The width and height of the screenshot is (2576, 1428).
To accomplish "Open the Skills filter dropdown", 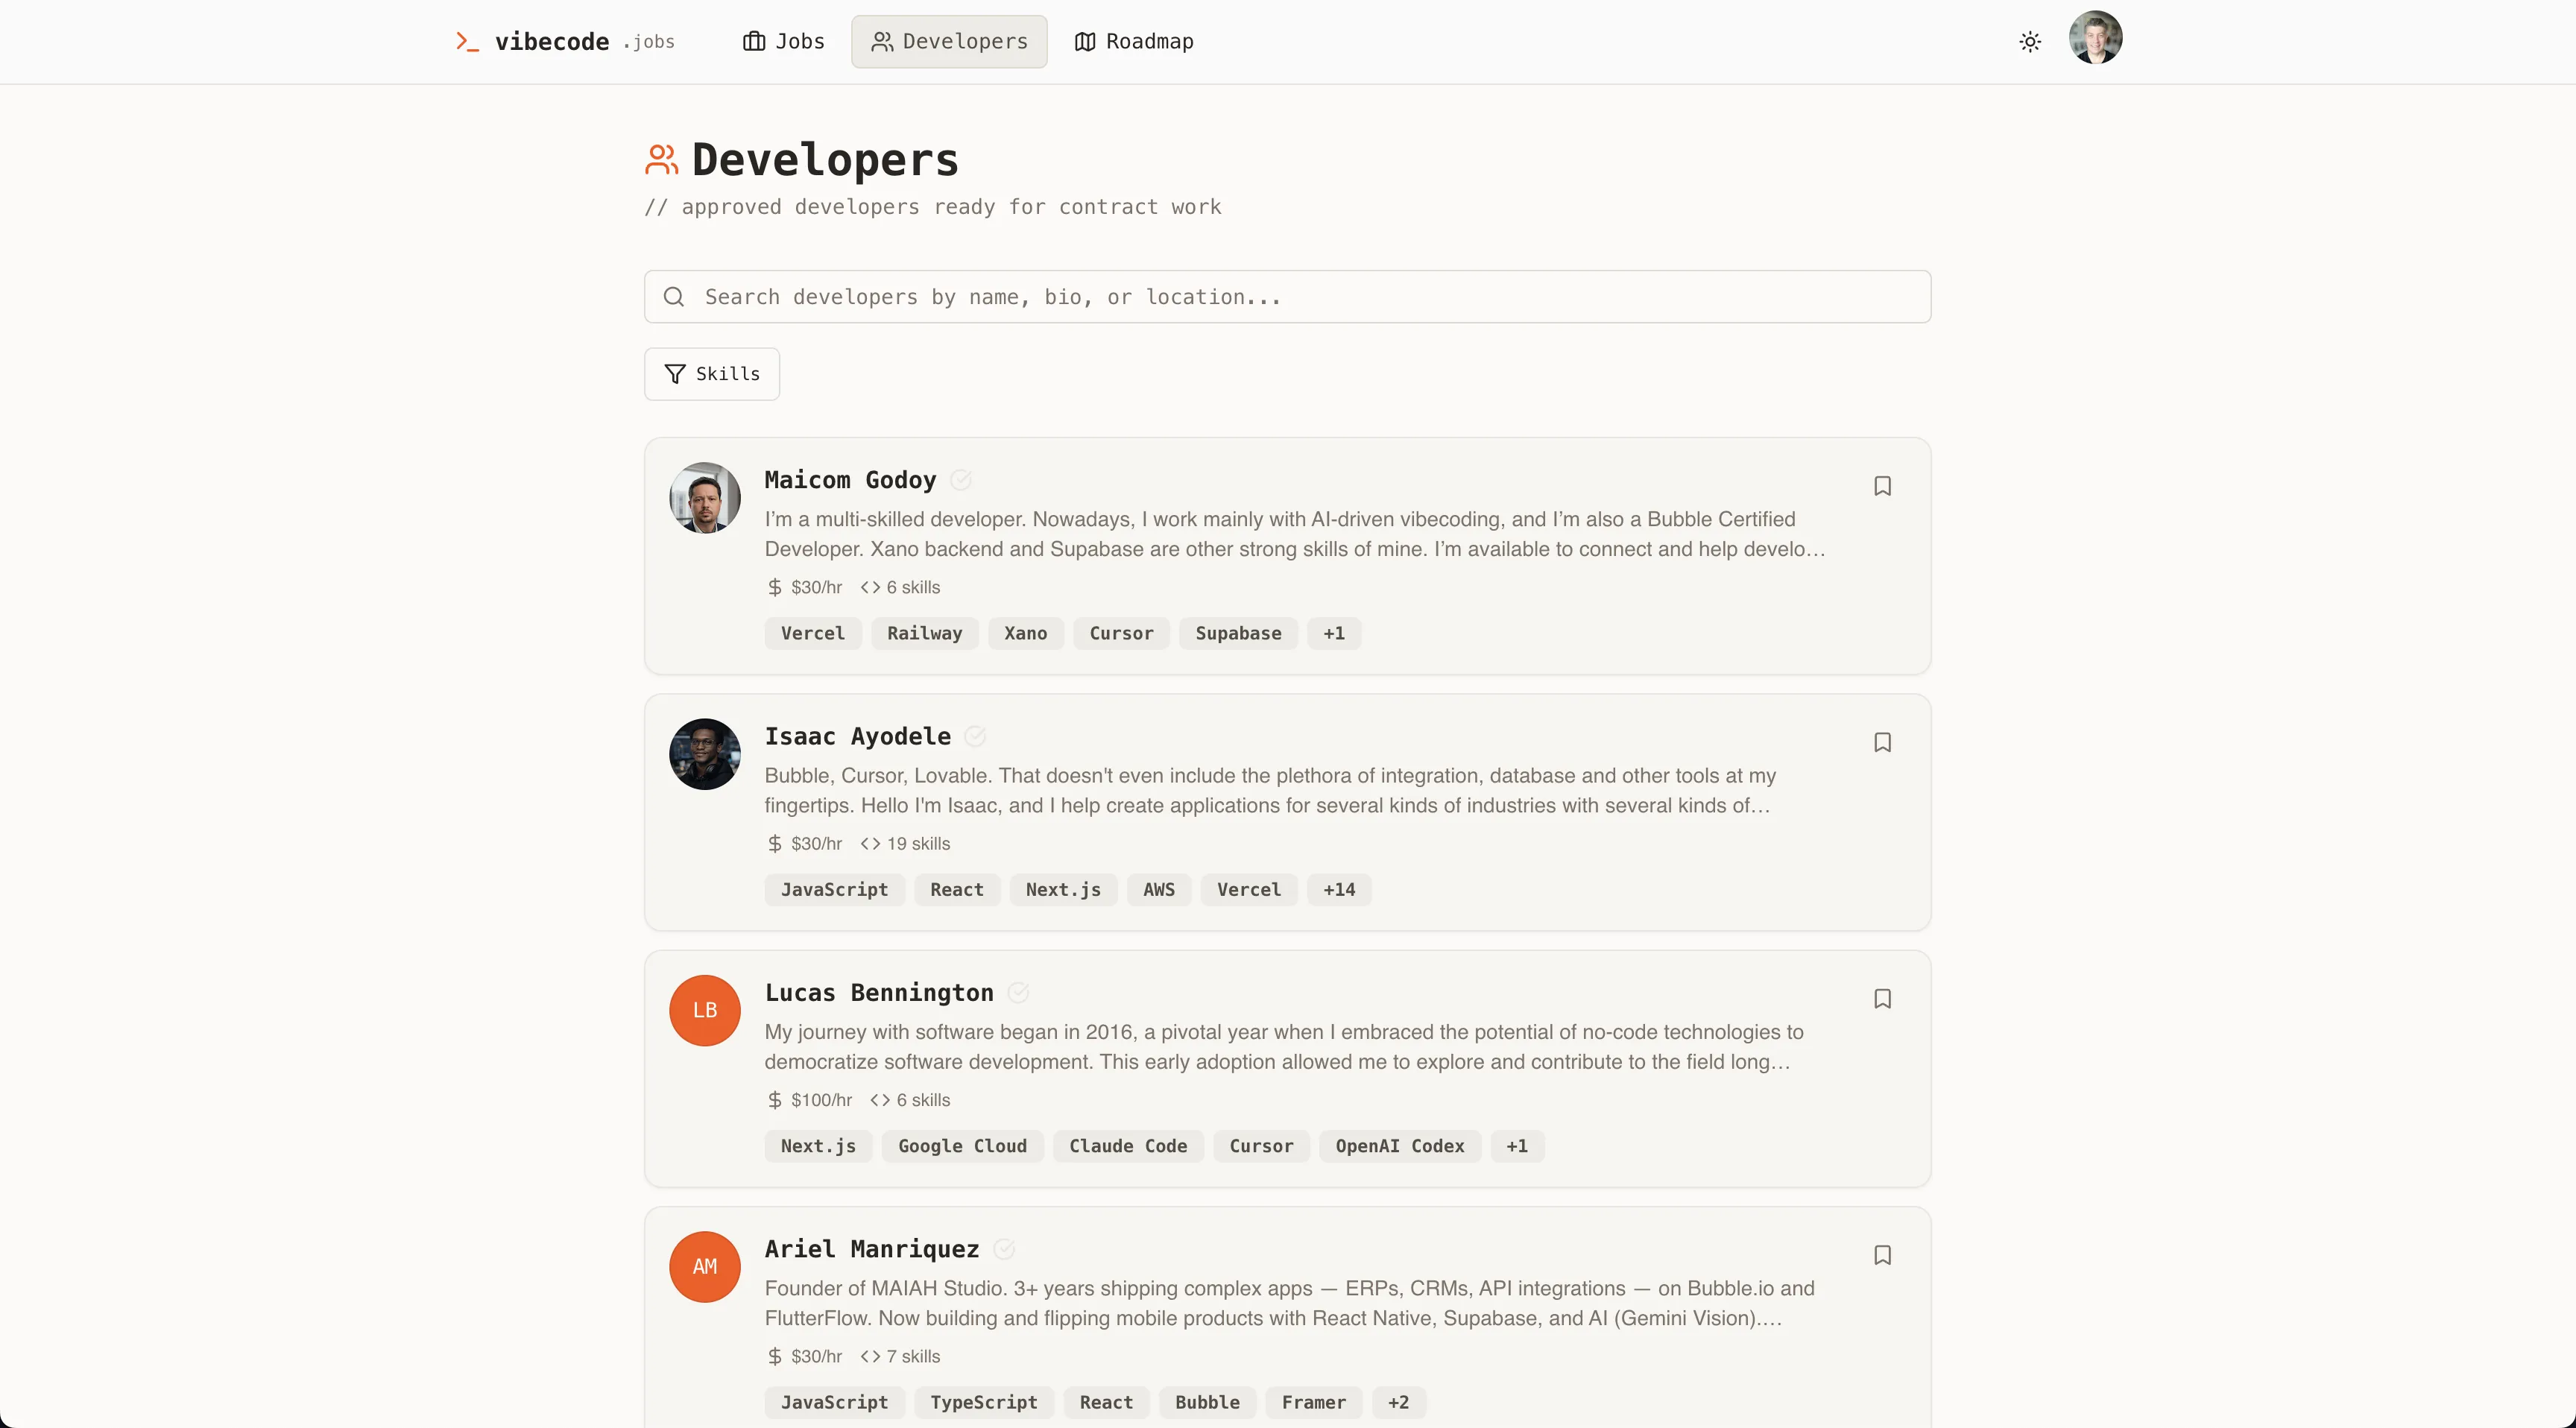I will [x=712, y=374].
